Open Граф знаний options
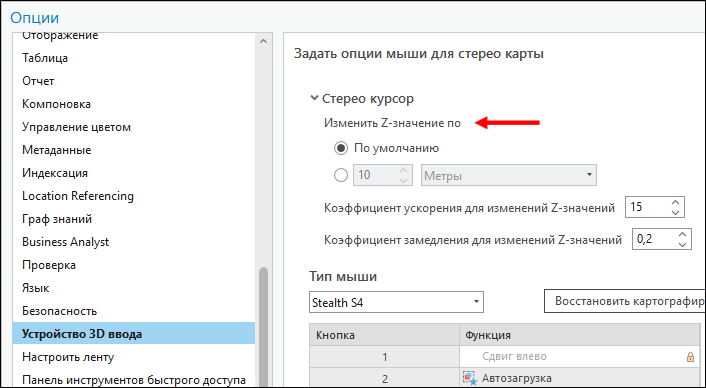Screen dimensions: 706x388 tap(57, 219)
